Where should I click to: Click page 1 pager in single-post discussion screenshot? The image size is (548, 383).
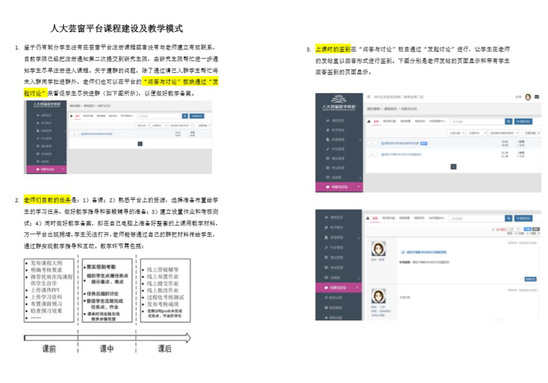tap(140, 144)
